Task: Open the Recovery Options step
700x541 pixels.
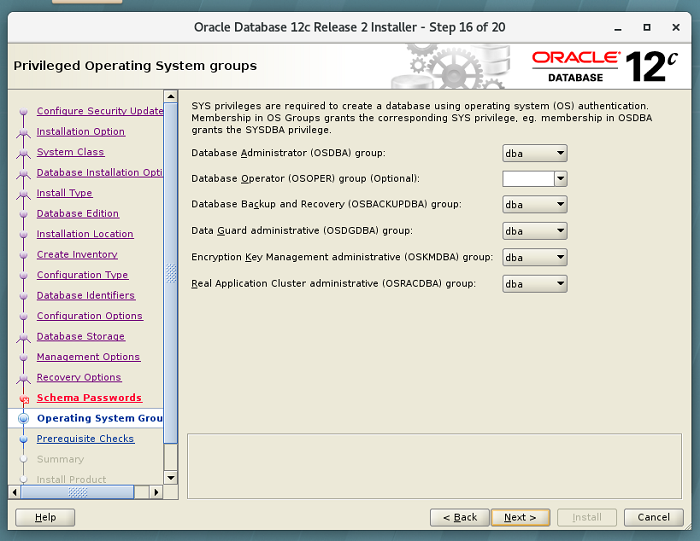Action: tap(79, 378)
